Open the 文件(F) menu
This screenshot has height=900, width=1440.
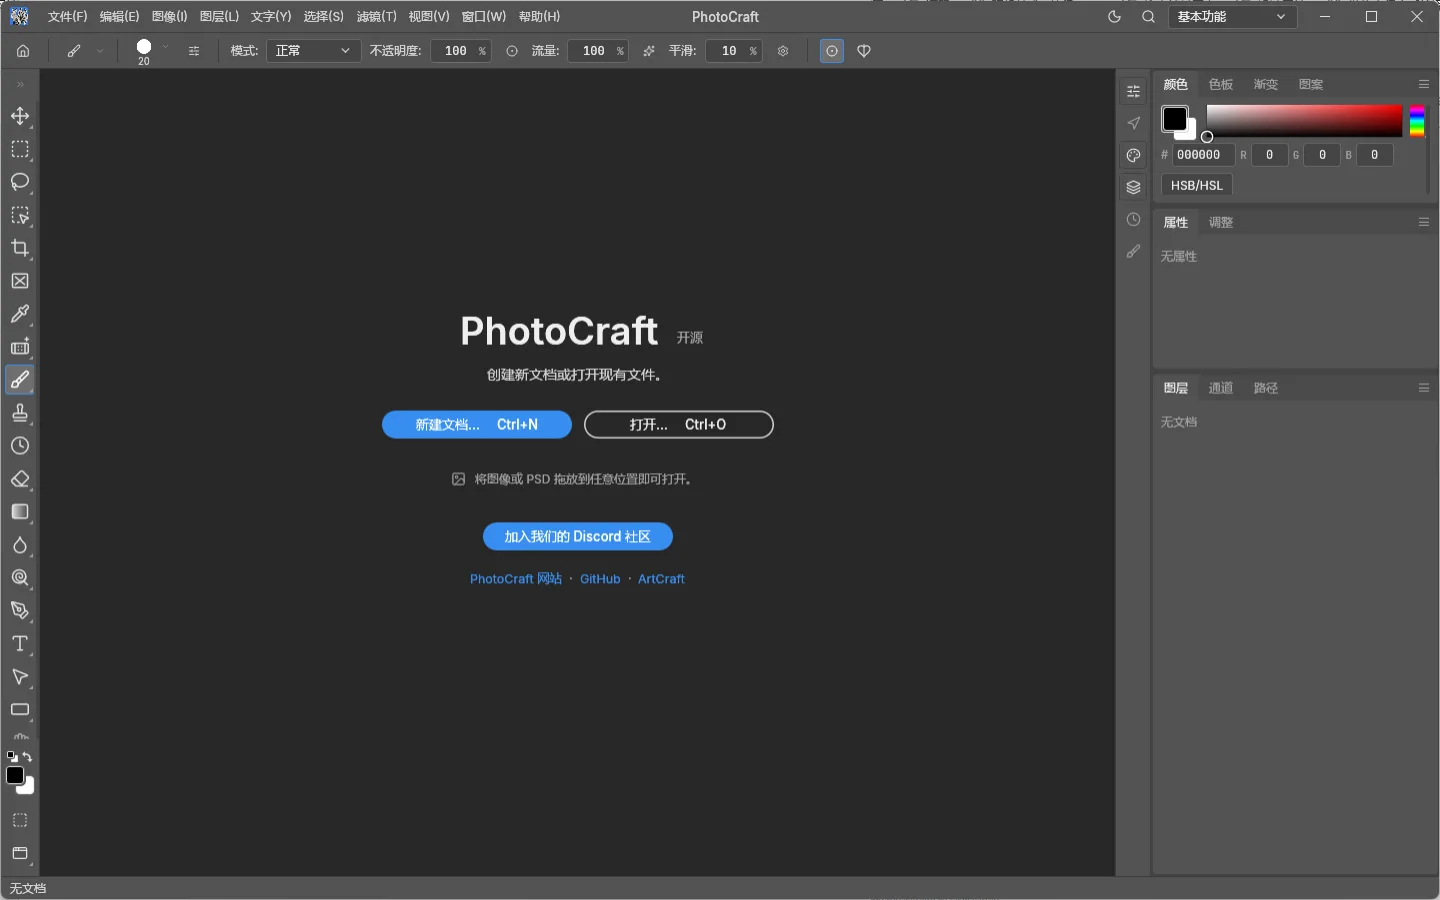(68, 17)
